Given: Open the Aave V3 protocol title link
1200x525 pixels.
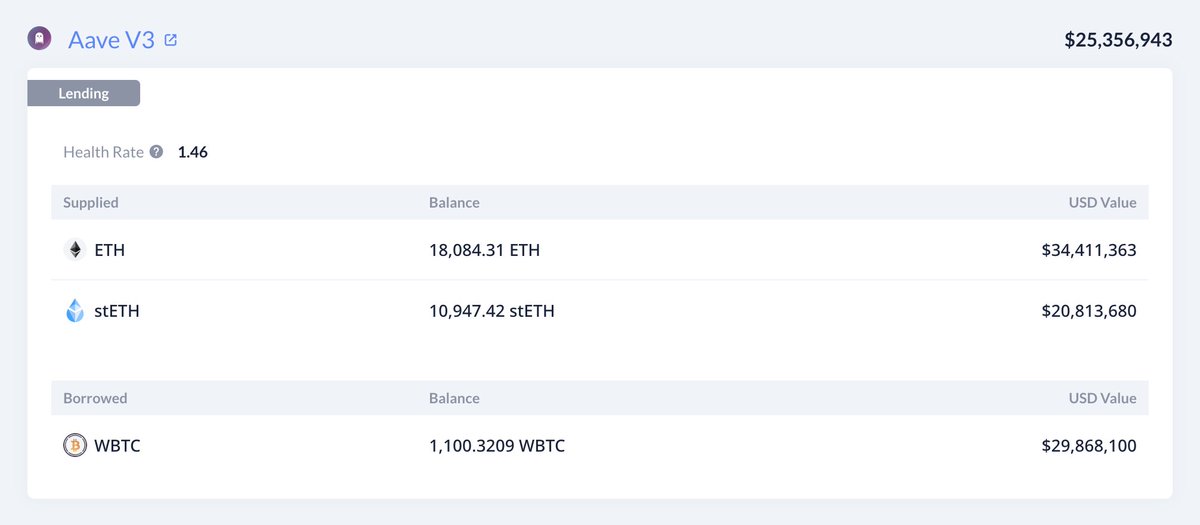Looking at the screenshot, I should [x=111, y=40].
